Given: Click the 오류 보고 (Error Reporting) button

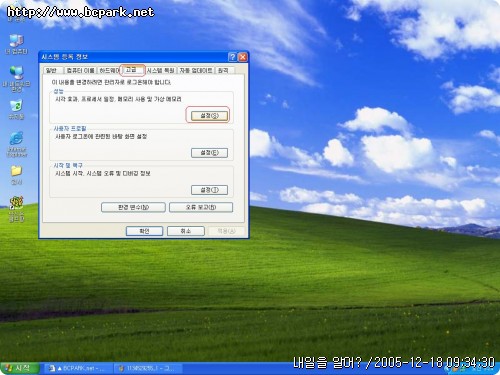Looking at the screenshot, I should click(201, 207).
